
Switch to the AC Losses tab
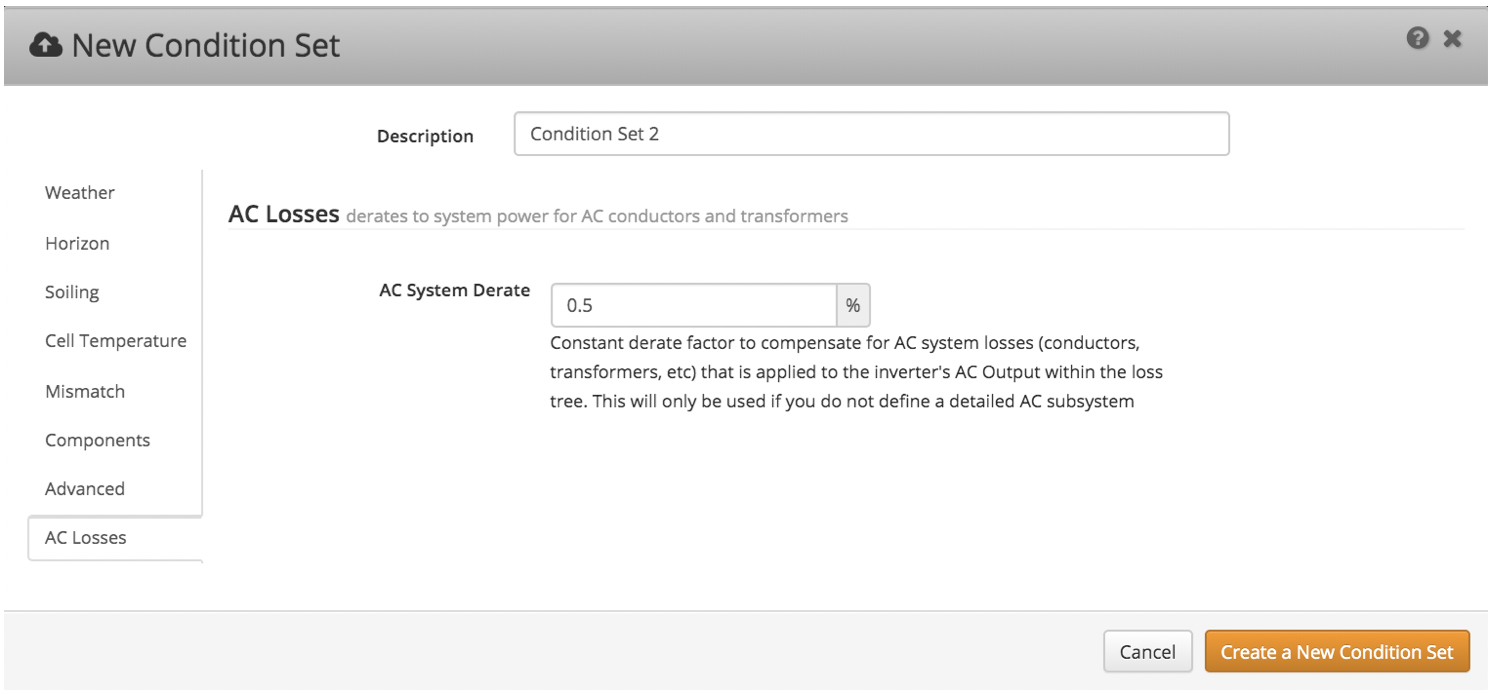[85, 538]
